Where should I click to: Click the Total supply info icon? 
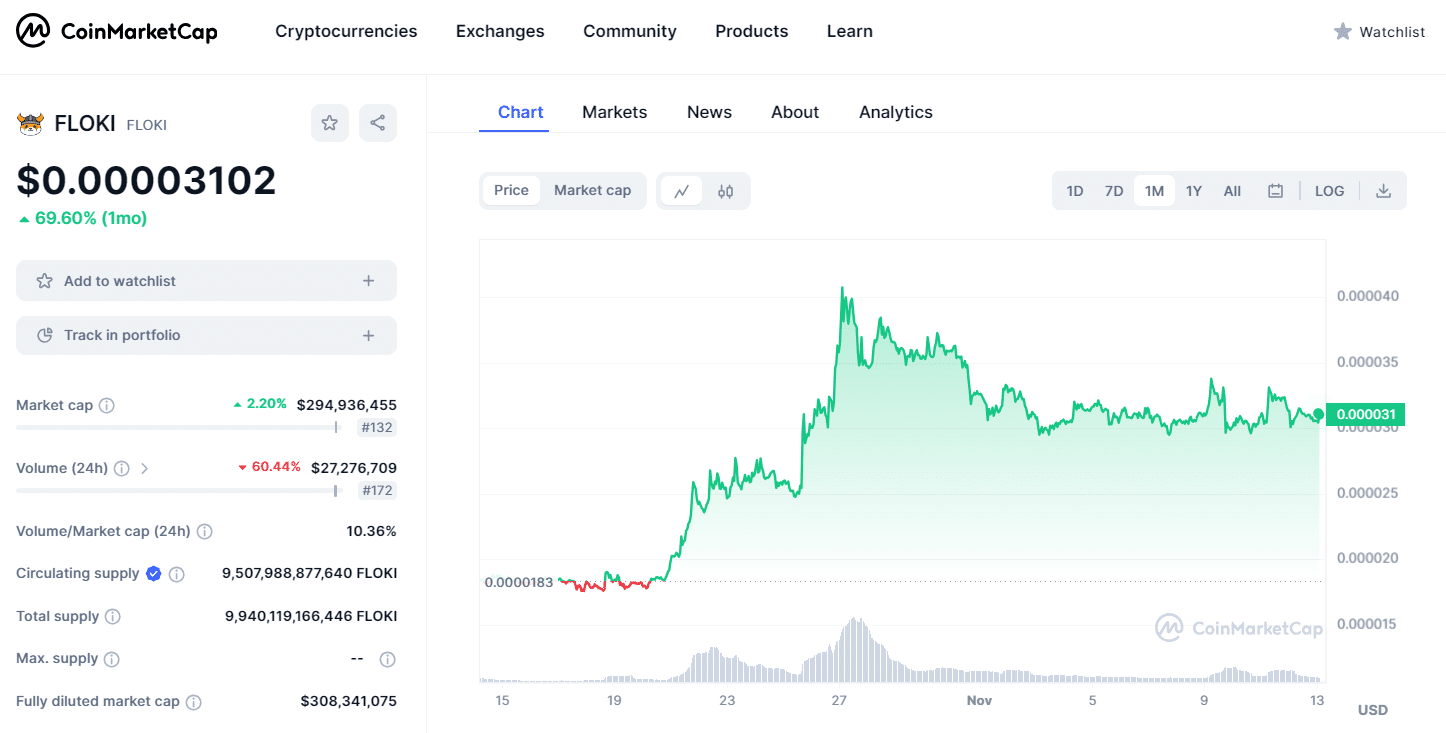click(x=113, y=617)
